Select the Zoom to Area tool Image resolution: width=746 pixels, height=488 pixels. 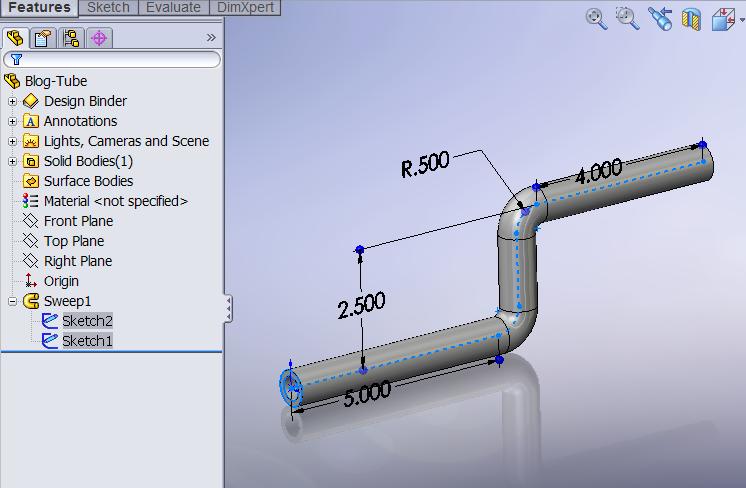[x=627, y=19]
